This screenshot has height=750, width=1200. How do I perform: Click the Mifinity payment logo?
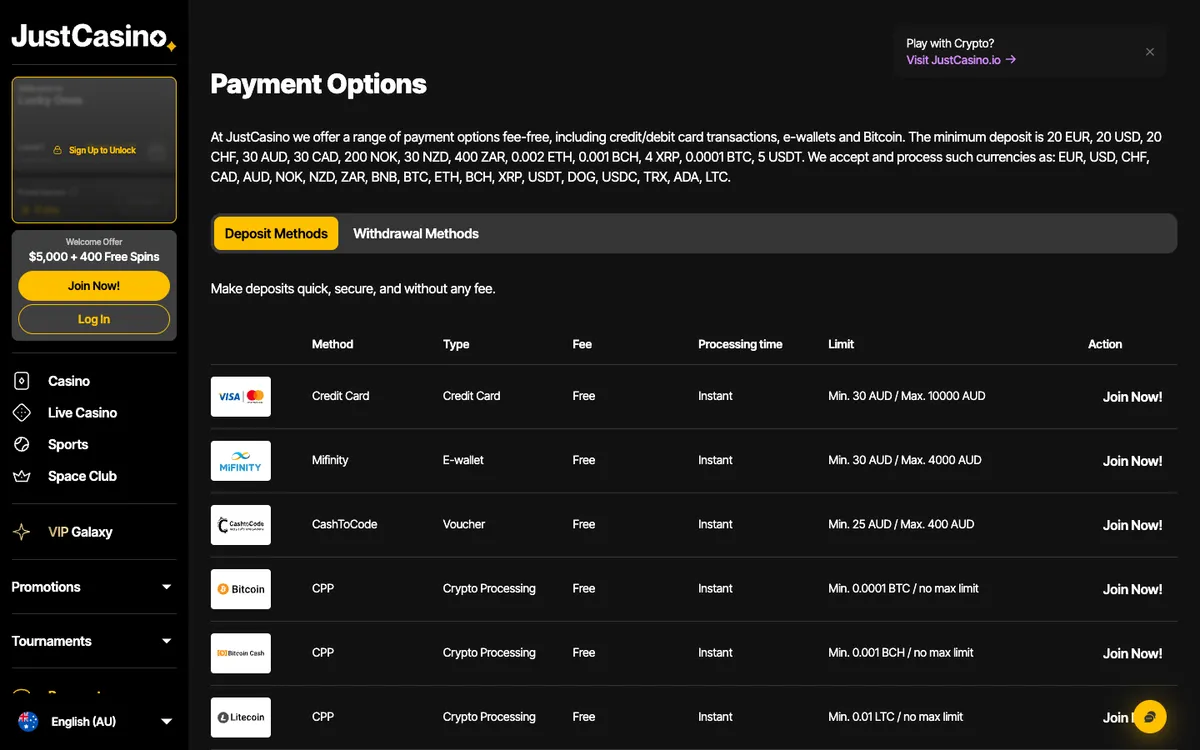(x=241, y=461)
